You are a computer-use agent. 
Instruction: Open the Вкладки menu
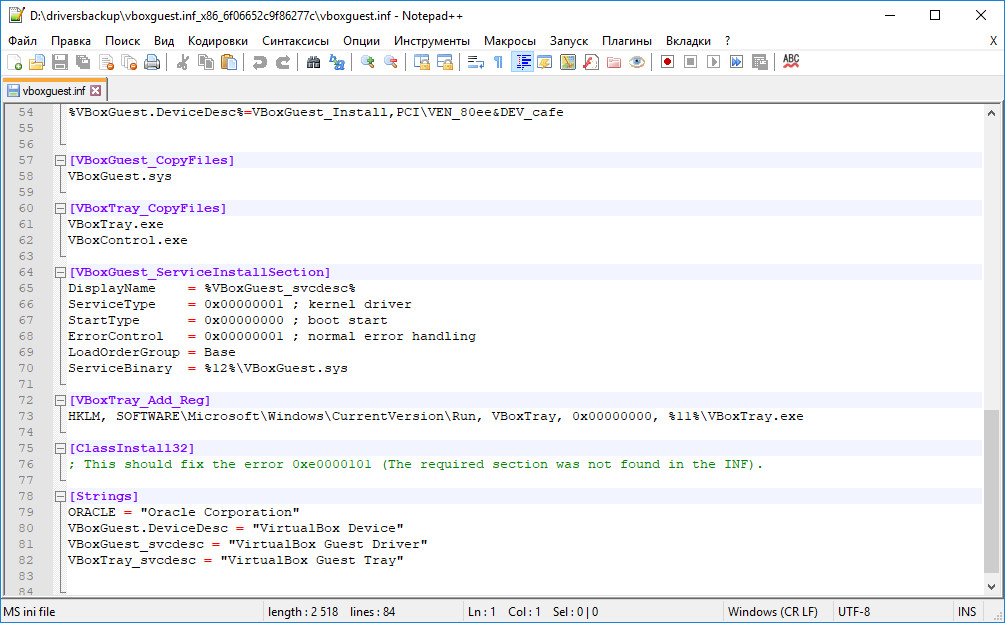688,41
